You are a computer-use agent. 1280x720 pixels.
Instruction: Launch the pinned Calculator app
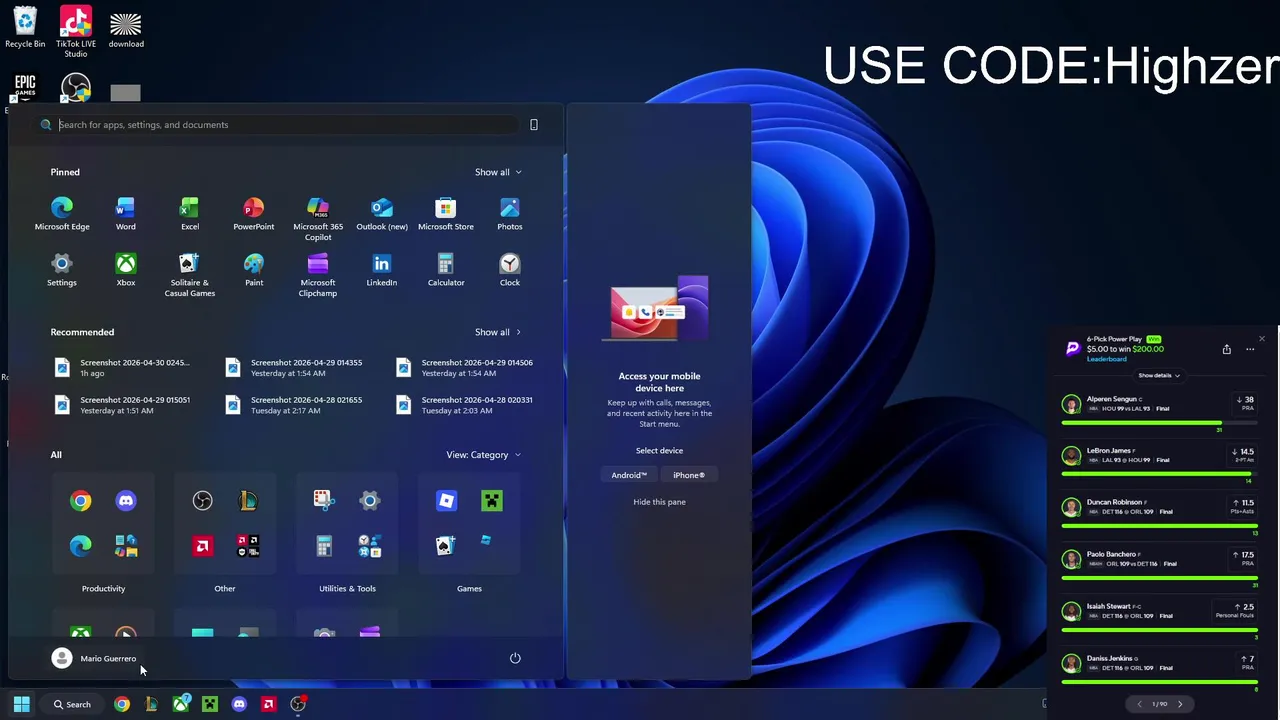pyautogui.click(x=446, y=270)
